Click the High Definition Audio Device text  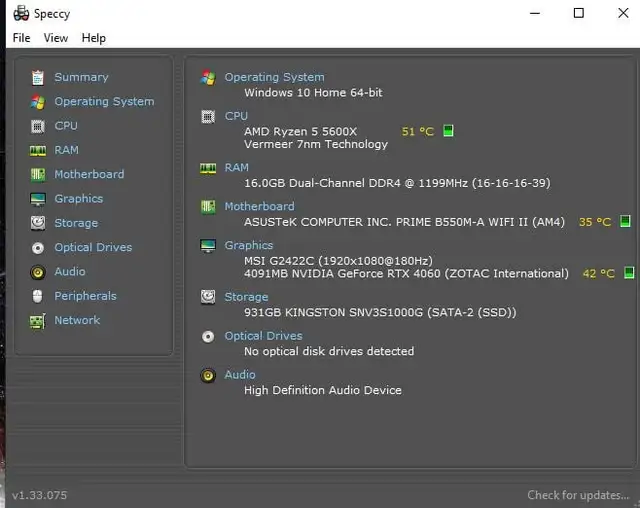tap(323, 390)
